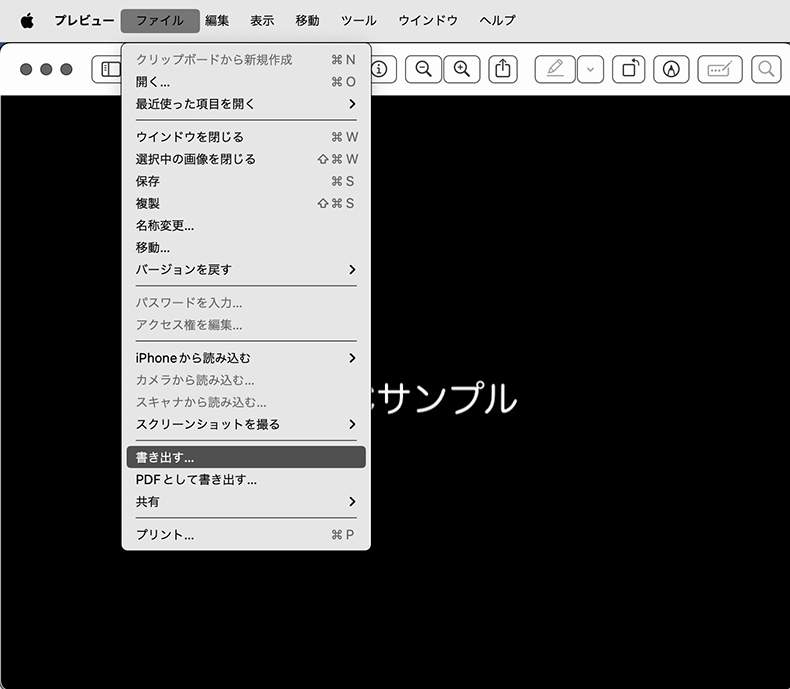Expand 最近使った項目を開く submenu
The image size is (790, 689).
tap(246, 104)
